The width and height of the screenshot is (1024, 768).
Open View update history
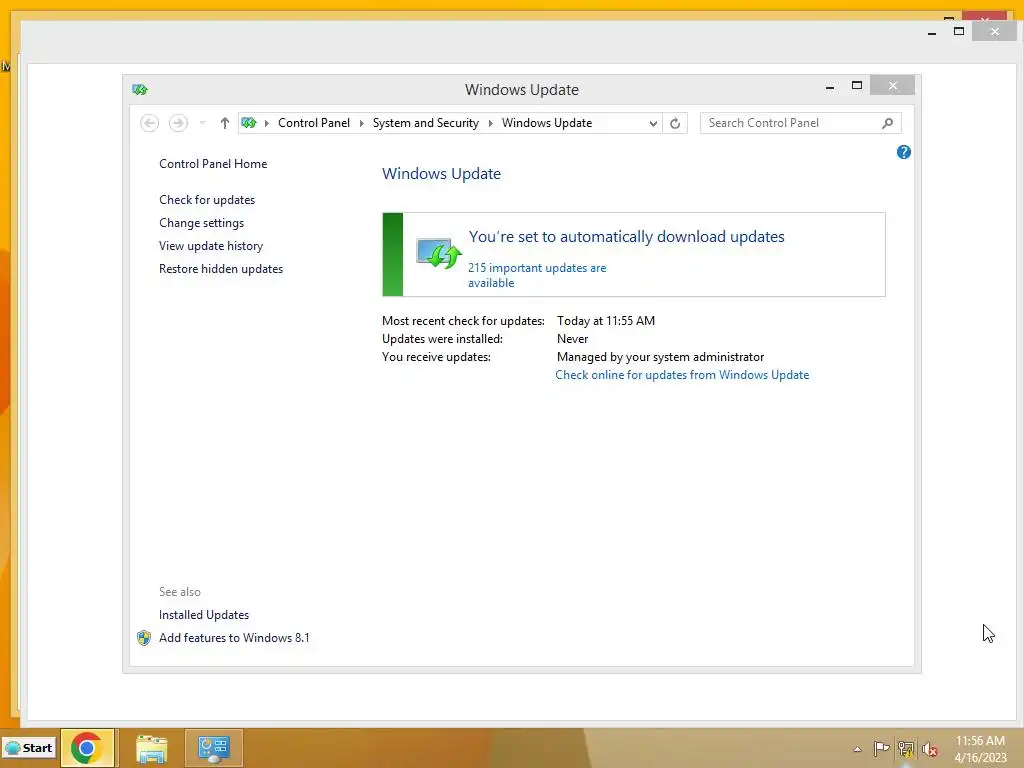tap(211, 246)
